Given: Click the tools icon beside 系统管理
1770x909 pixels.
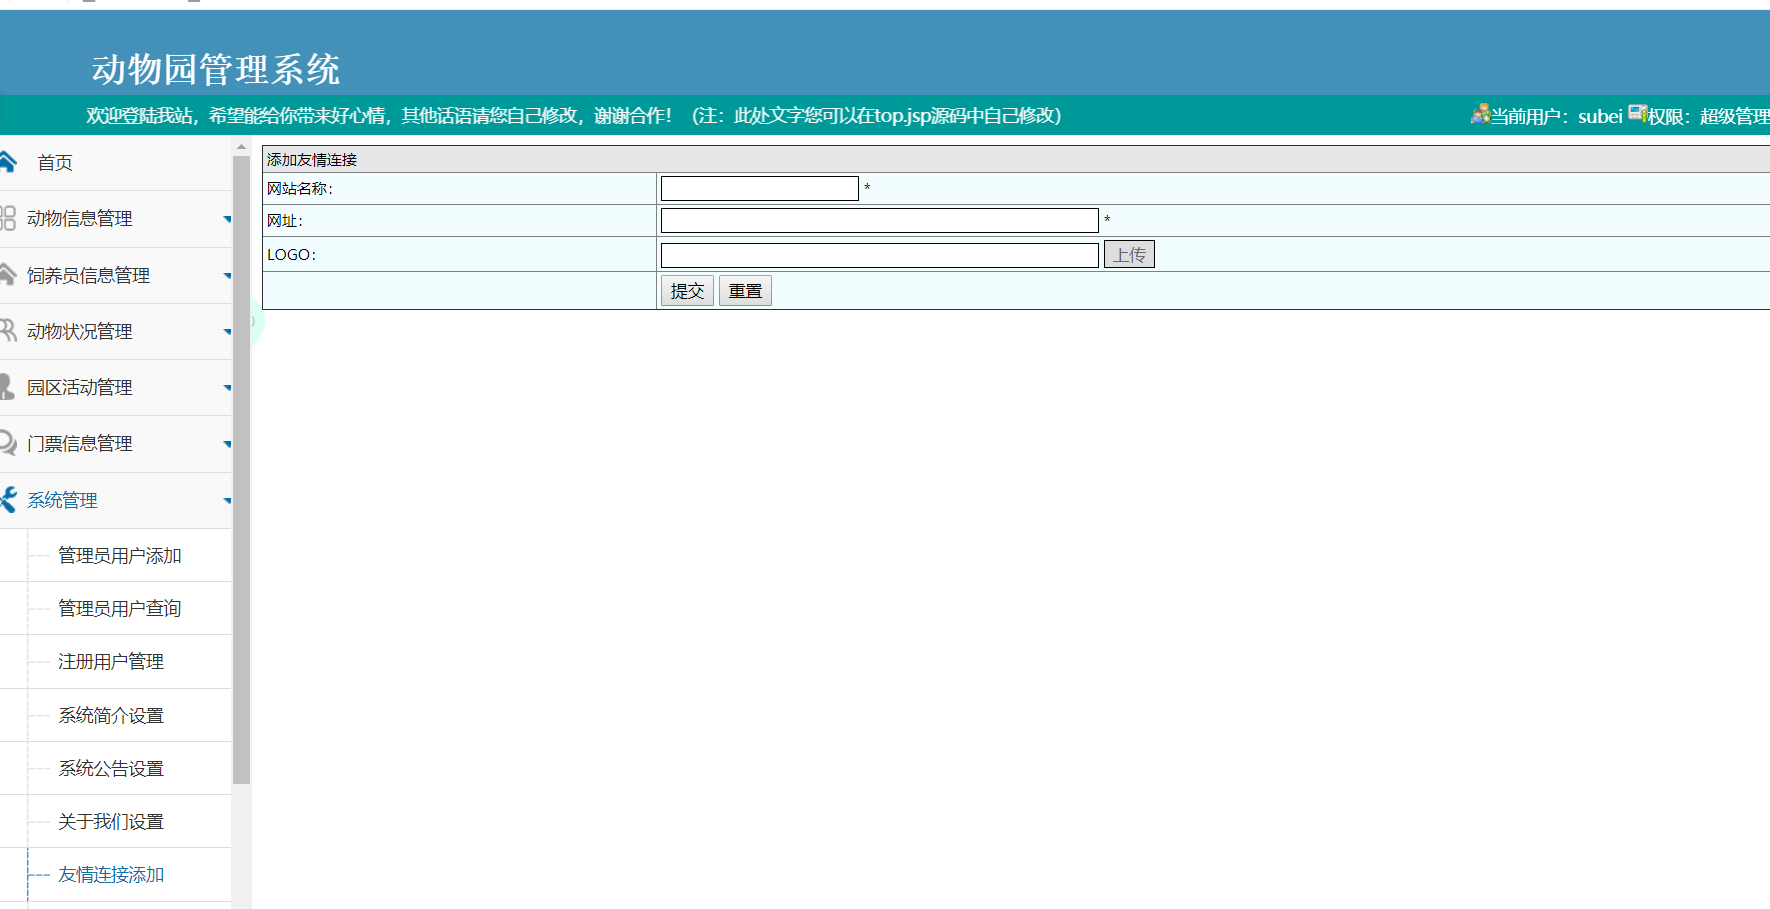Looking at the screenshot, I should click(8, 499).
